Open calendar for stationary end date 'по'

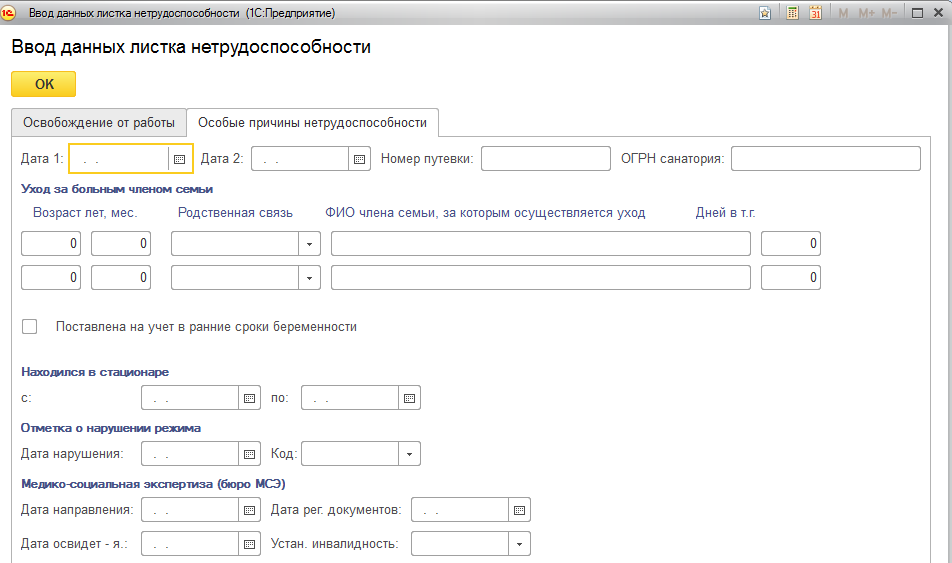coord(410,398)
